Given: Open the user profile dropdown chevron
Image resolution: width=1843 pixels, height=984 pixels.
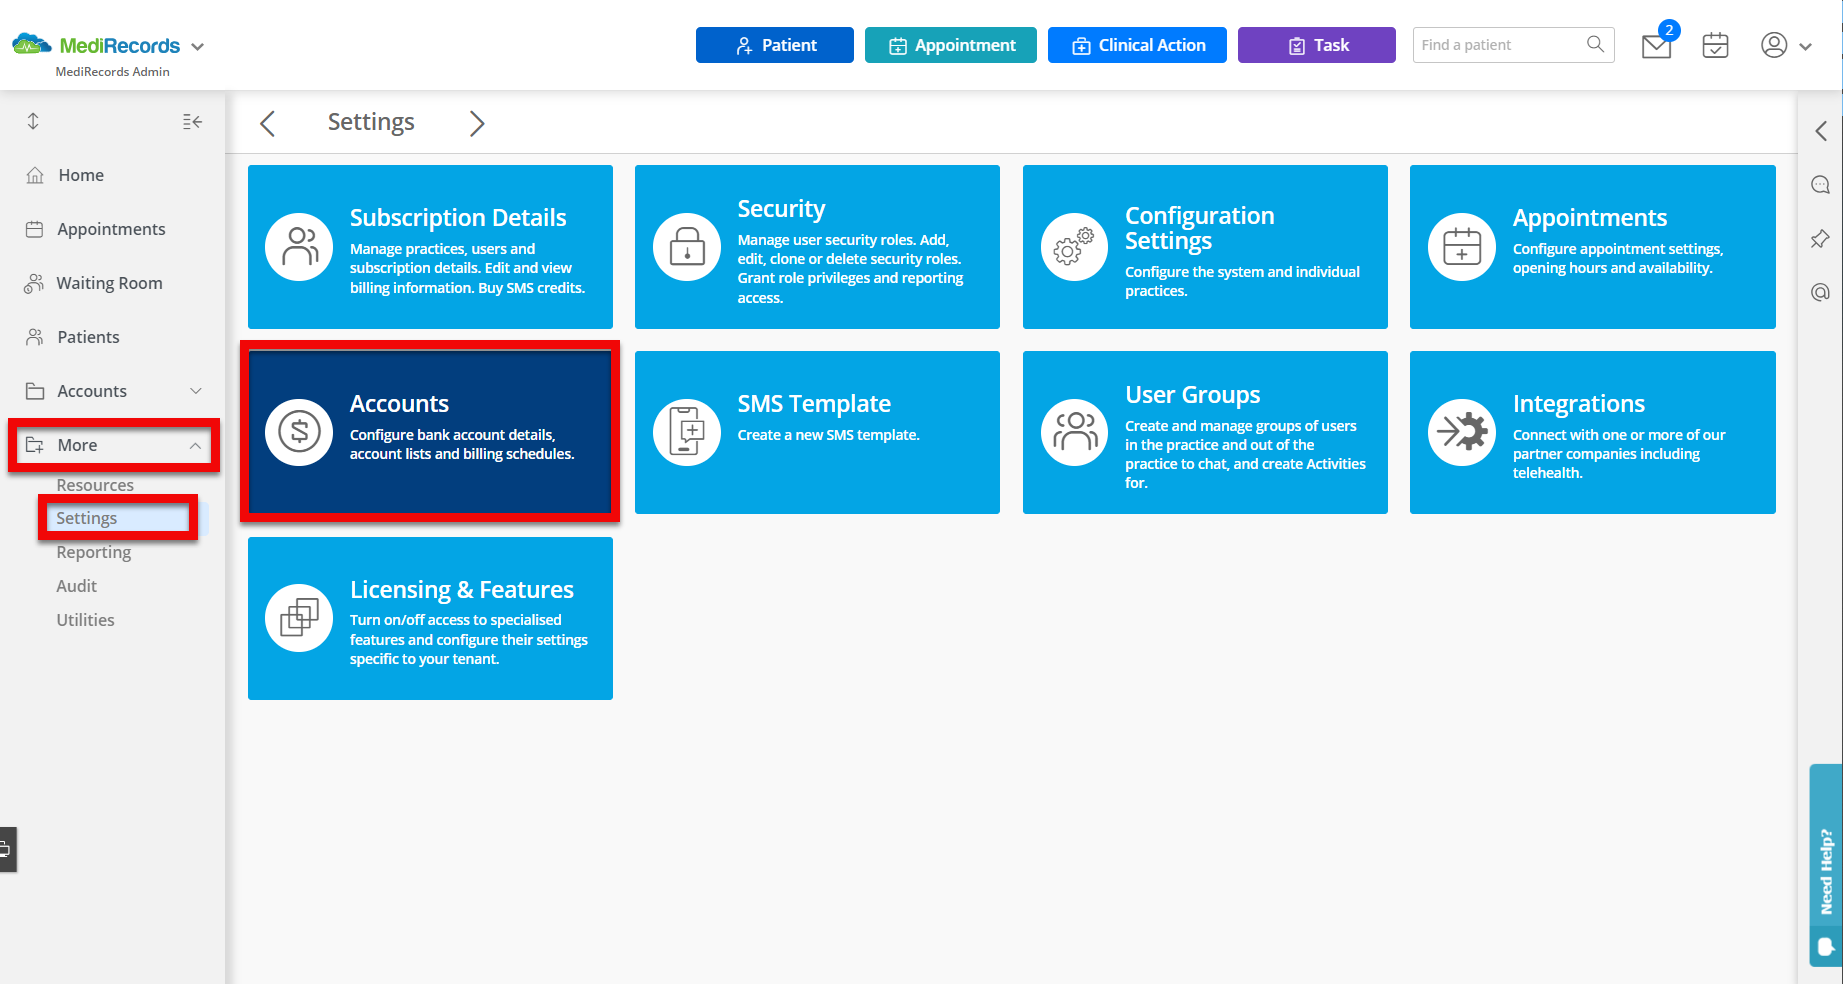Looking at the screenshot, I should (1807, 46).
